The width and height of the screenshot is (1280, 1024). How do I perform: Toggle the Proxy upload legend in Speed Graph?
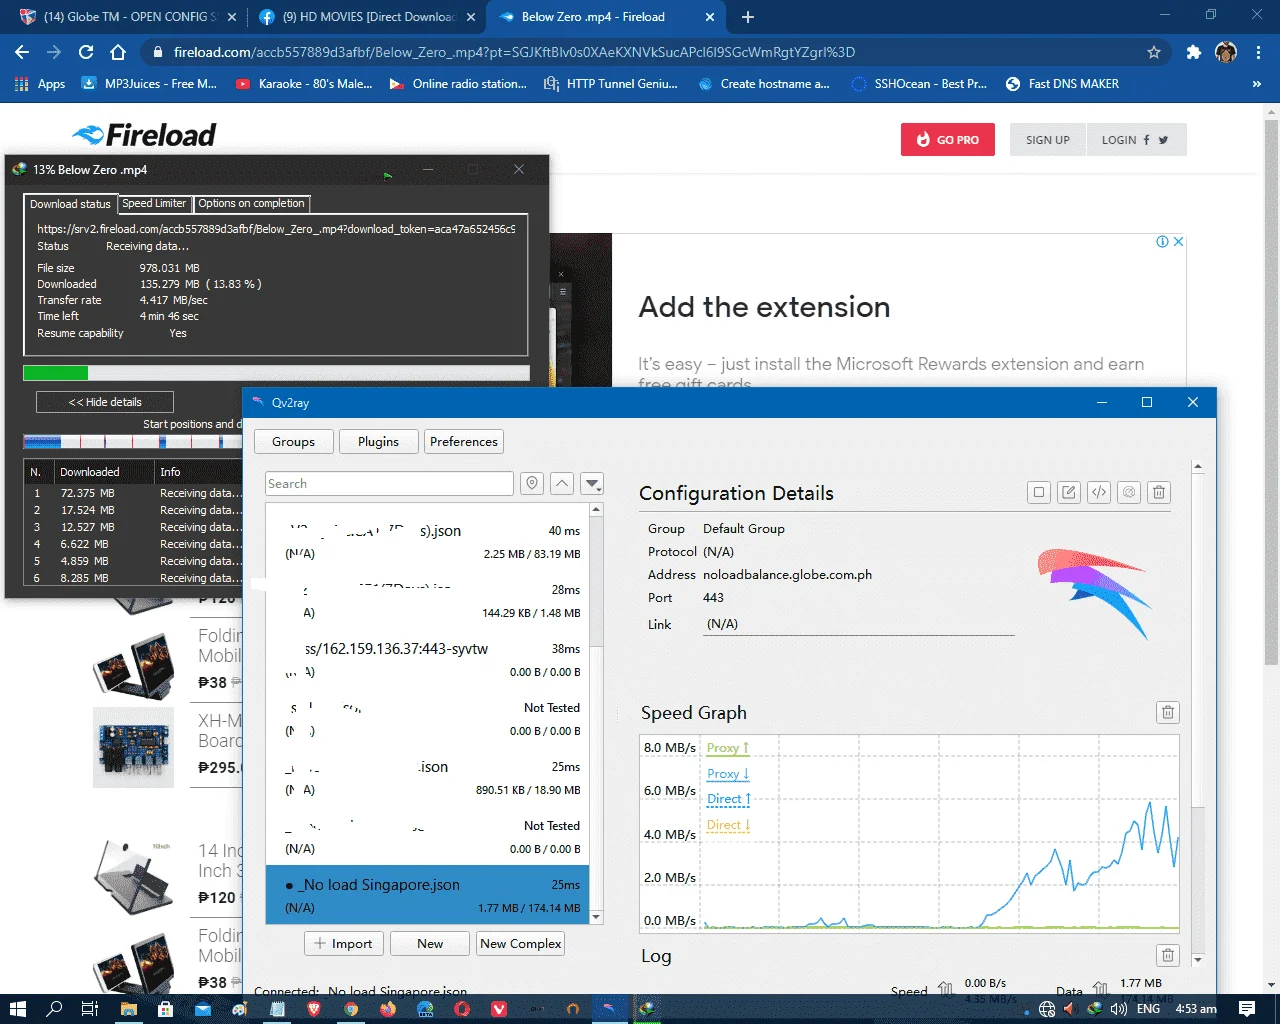click(x=727, y=748)
